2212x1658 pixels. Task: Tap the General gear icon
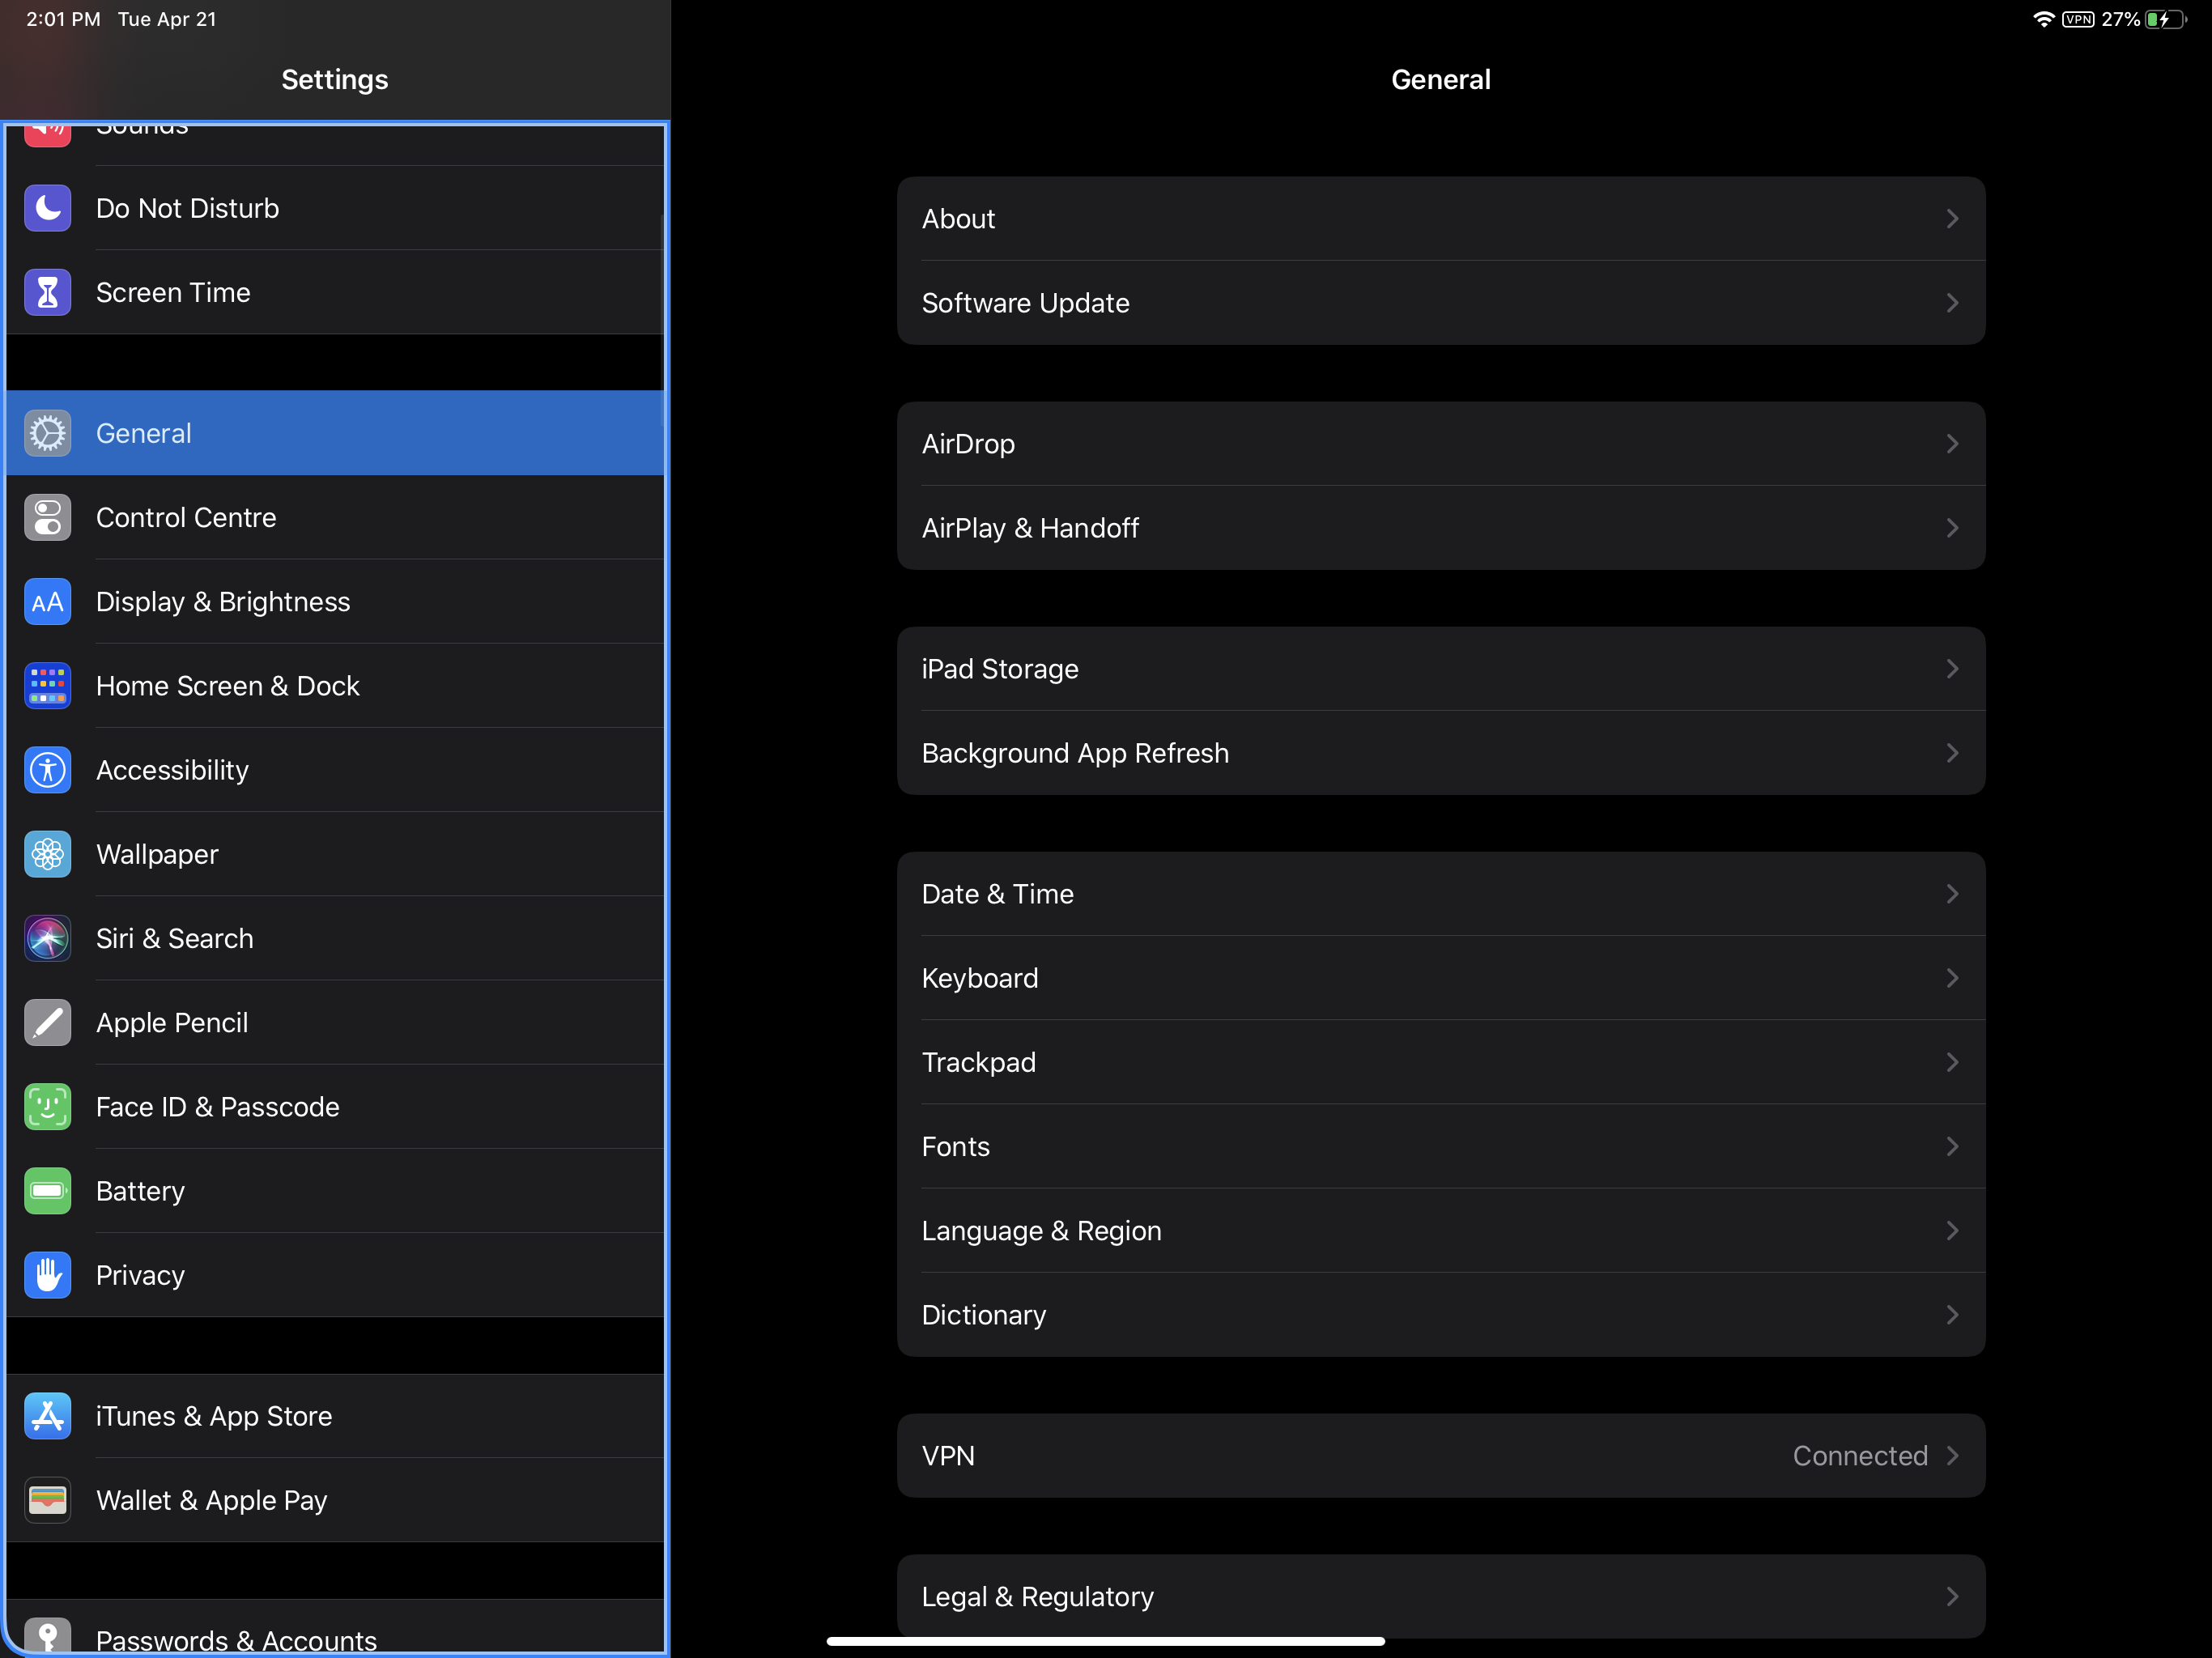coord(47,433)
